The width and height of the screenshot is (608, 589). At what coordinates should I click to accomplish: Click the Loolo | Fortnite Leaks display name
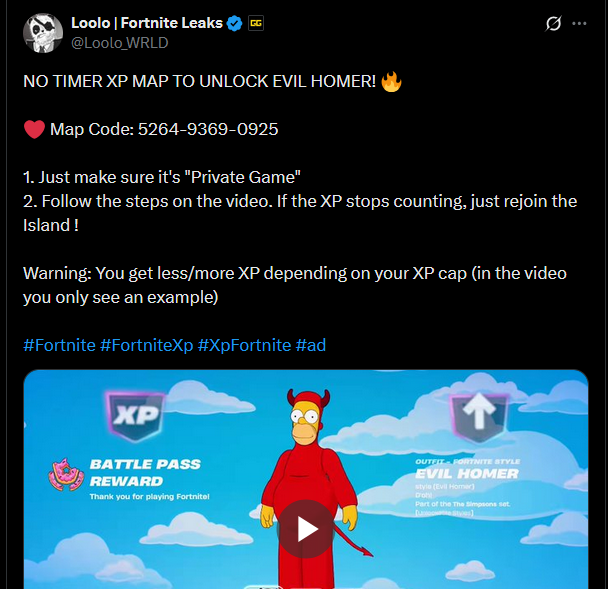coord(147,23)
